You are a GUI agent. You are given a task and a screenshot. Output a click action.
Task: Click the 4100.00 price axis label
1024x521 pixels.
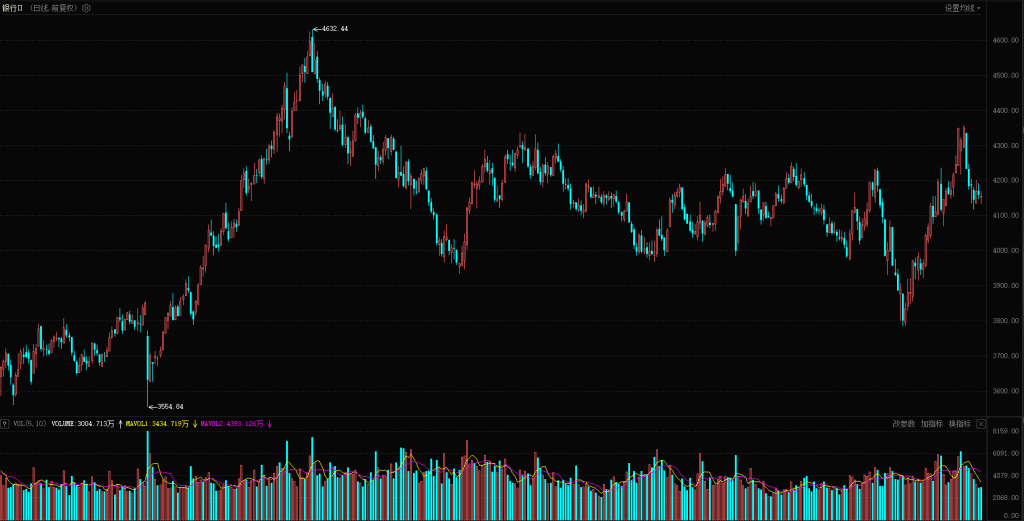(1006, 216)
